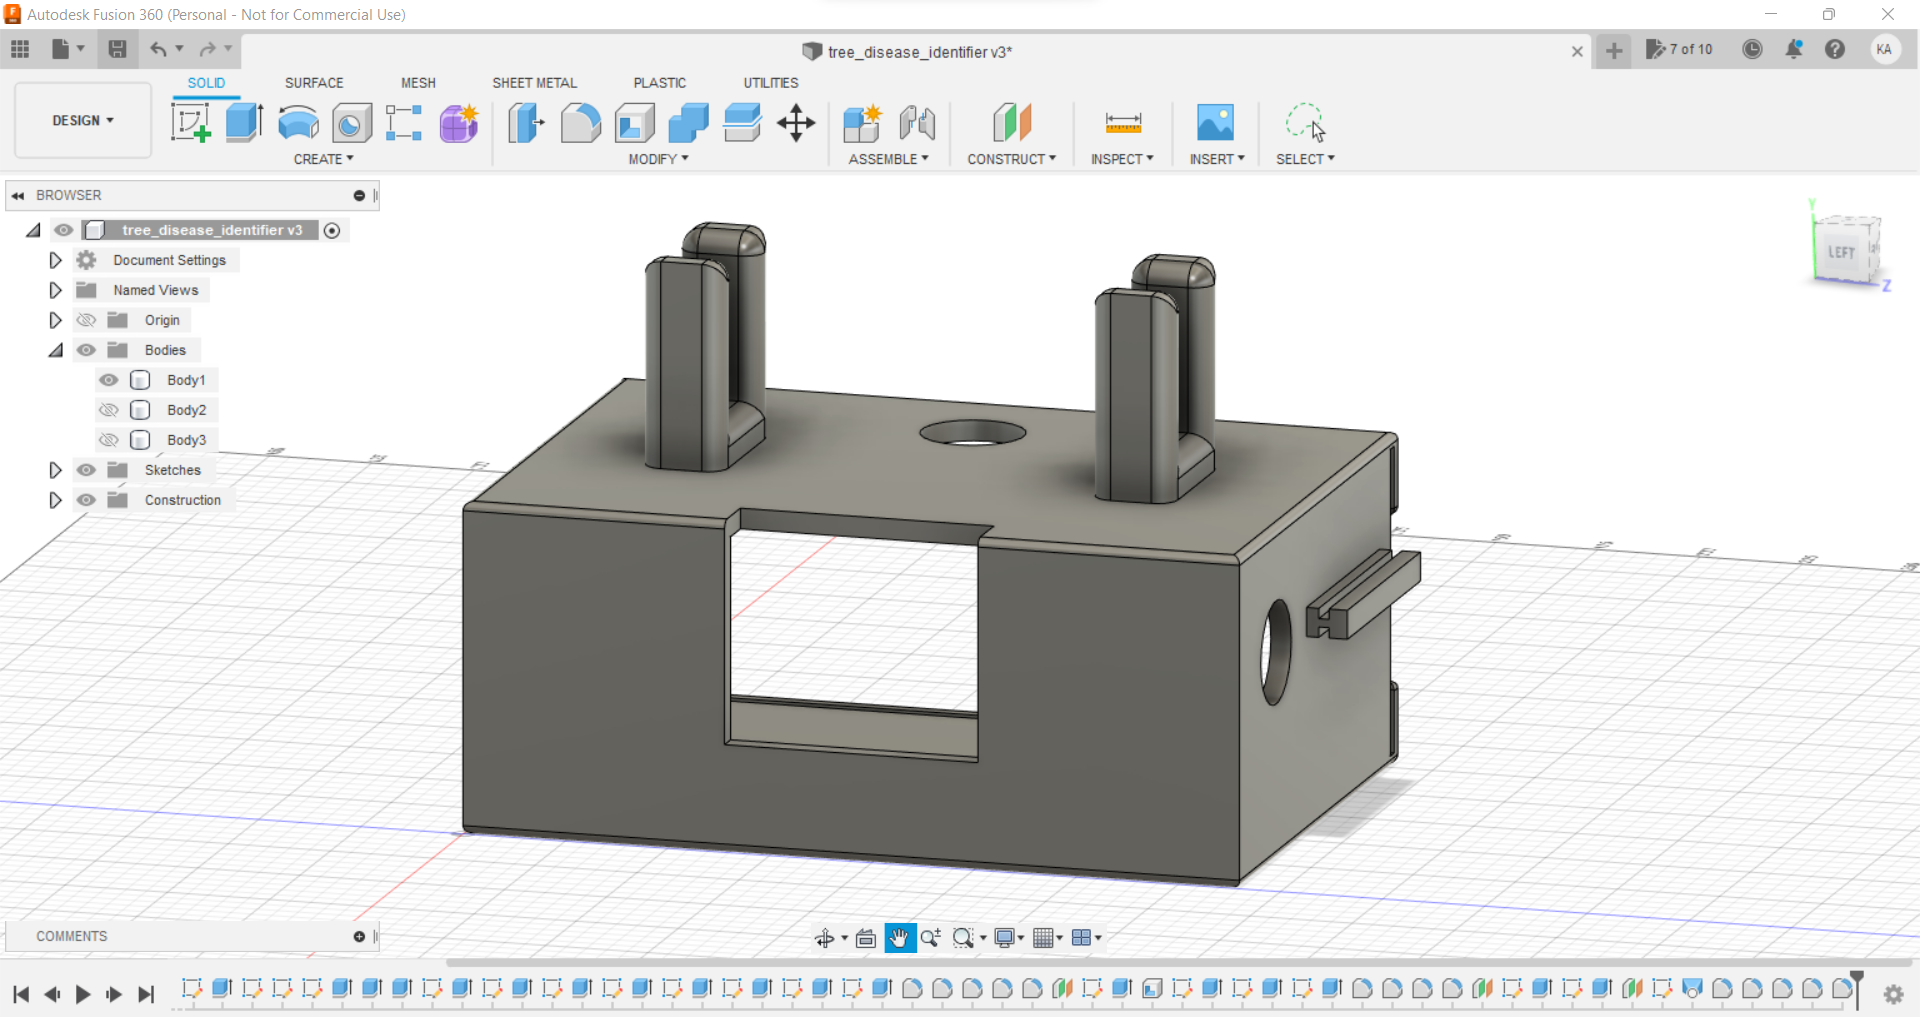Screen dimensions: 1920x1017
Task: Switch to the UTILITIES tab
Action: tap(771, 83)
